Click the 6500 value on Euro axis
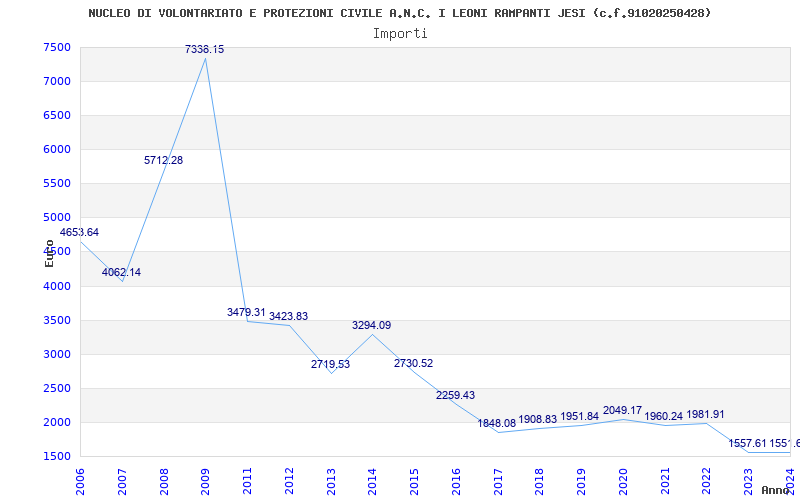800x500 pixels. pos(56,115)
